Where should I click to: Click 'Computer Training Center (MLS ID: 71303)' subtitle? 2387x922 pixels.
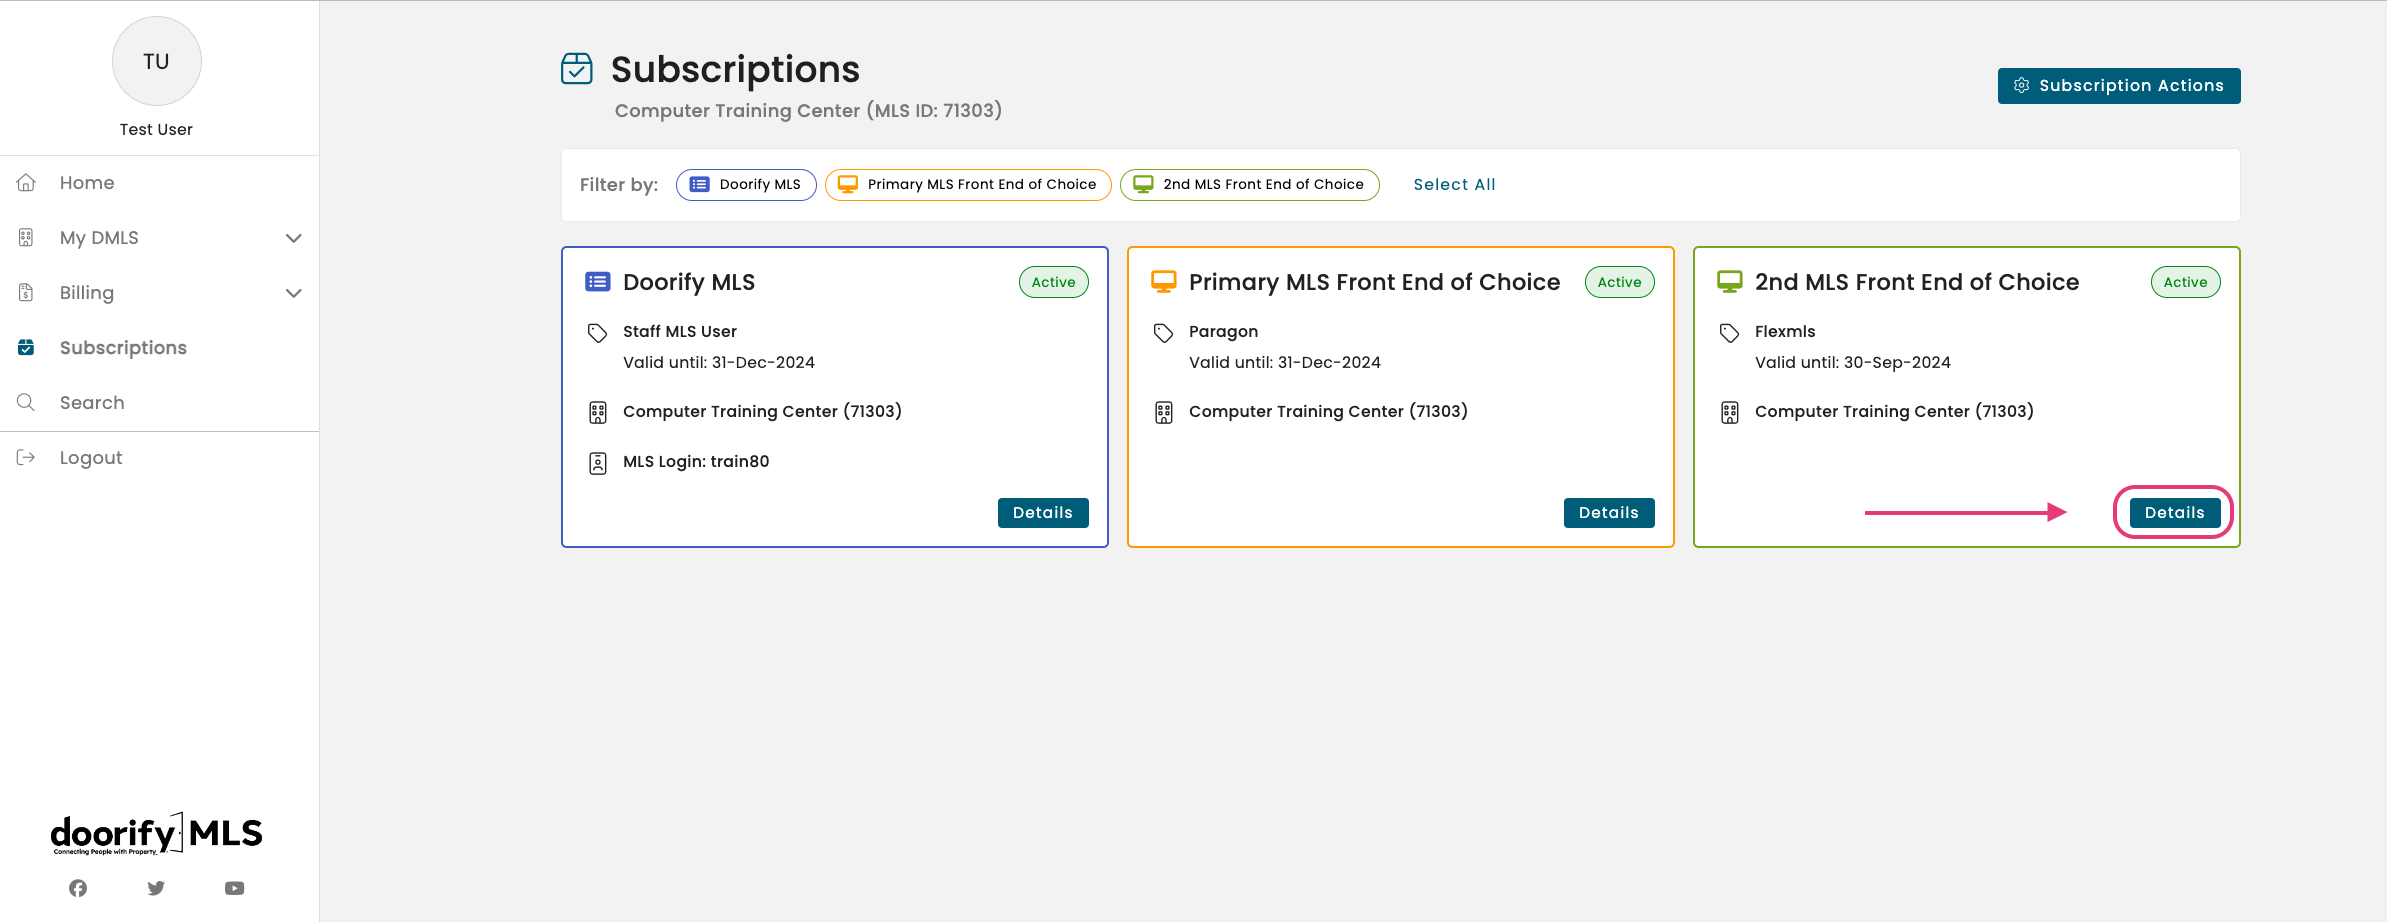coord(808,111)
